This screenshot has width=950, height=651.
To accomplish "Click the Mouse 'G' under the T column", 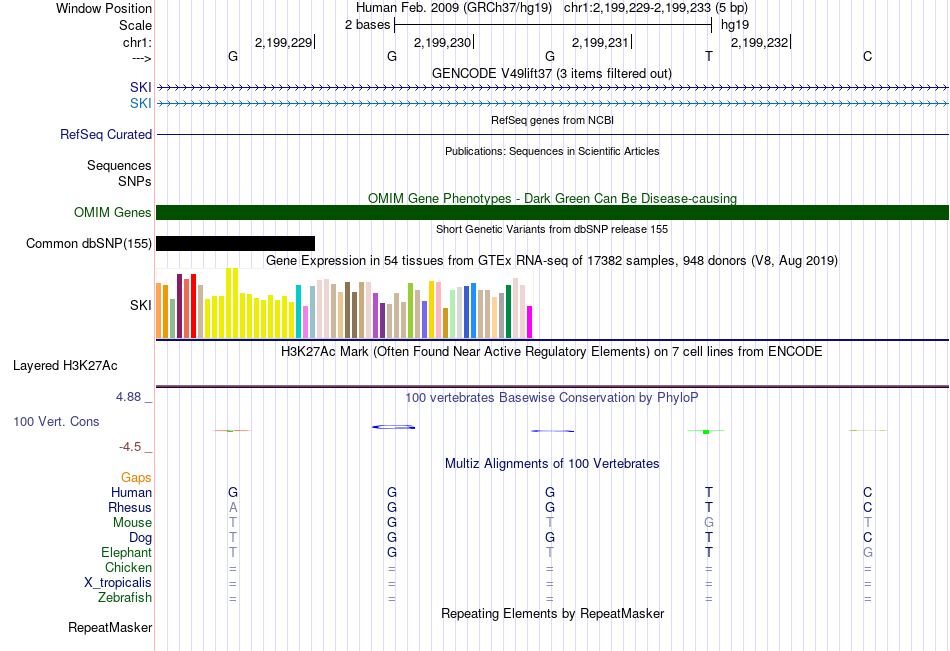I will [709, 522].
